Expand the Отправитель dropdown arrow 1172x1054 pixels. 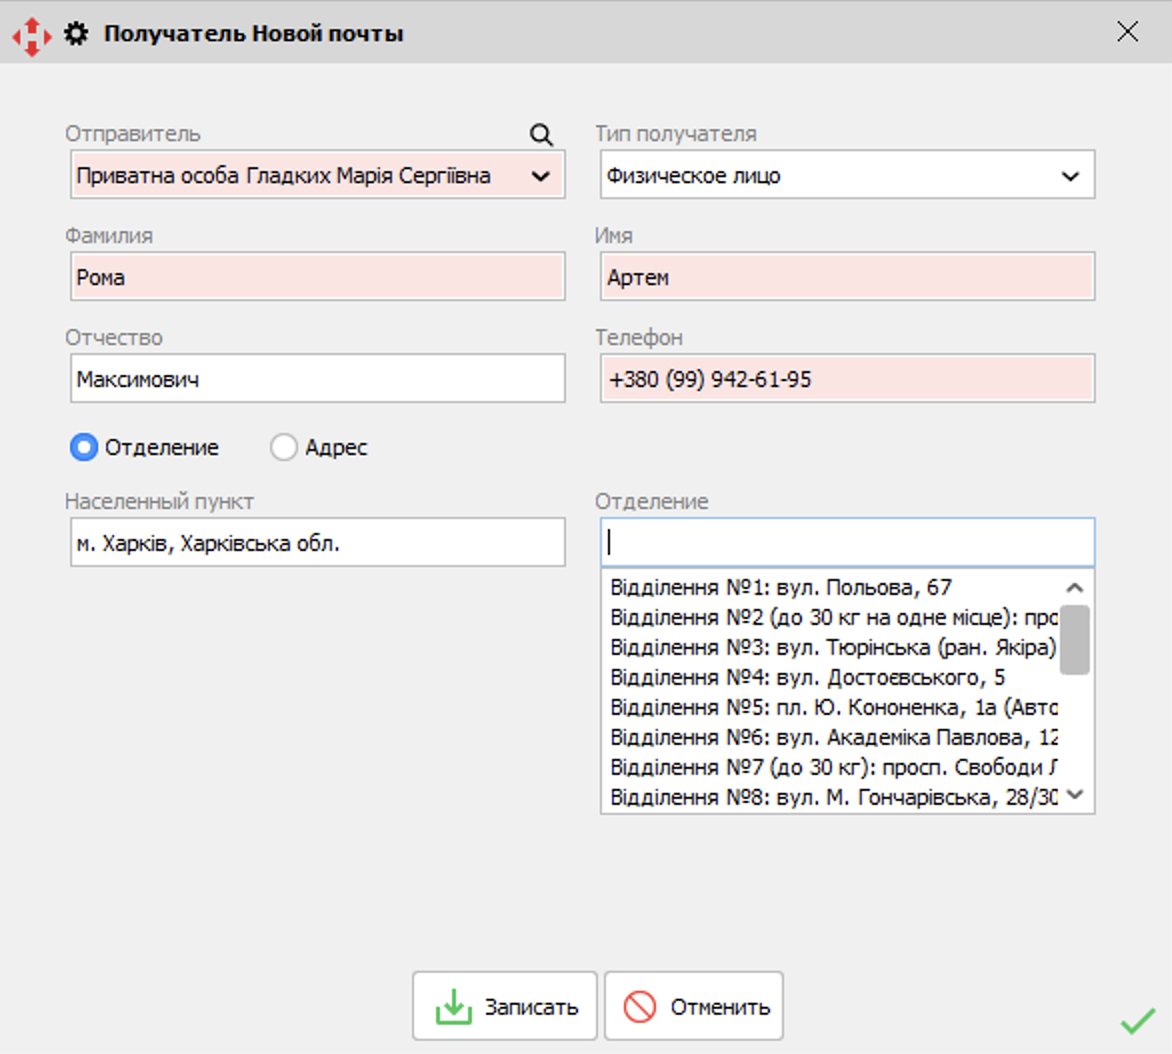coord(540,176)
